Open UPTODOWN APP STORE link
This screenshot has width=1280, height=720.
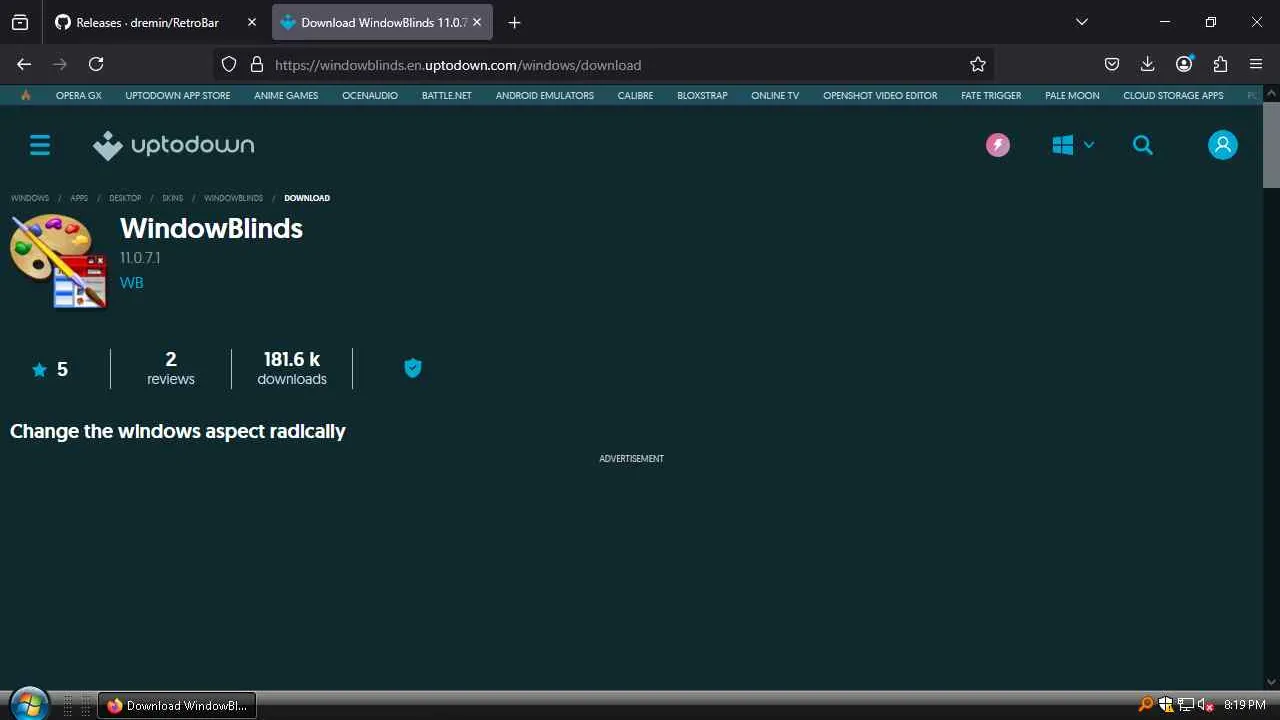pos(178,95)
